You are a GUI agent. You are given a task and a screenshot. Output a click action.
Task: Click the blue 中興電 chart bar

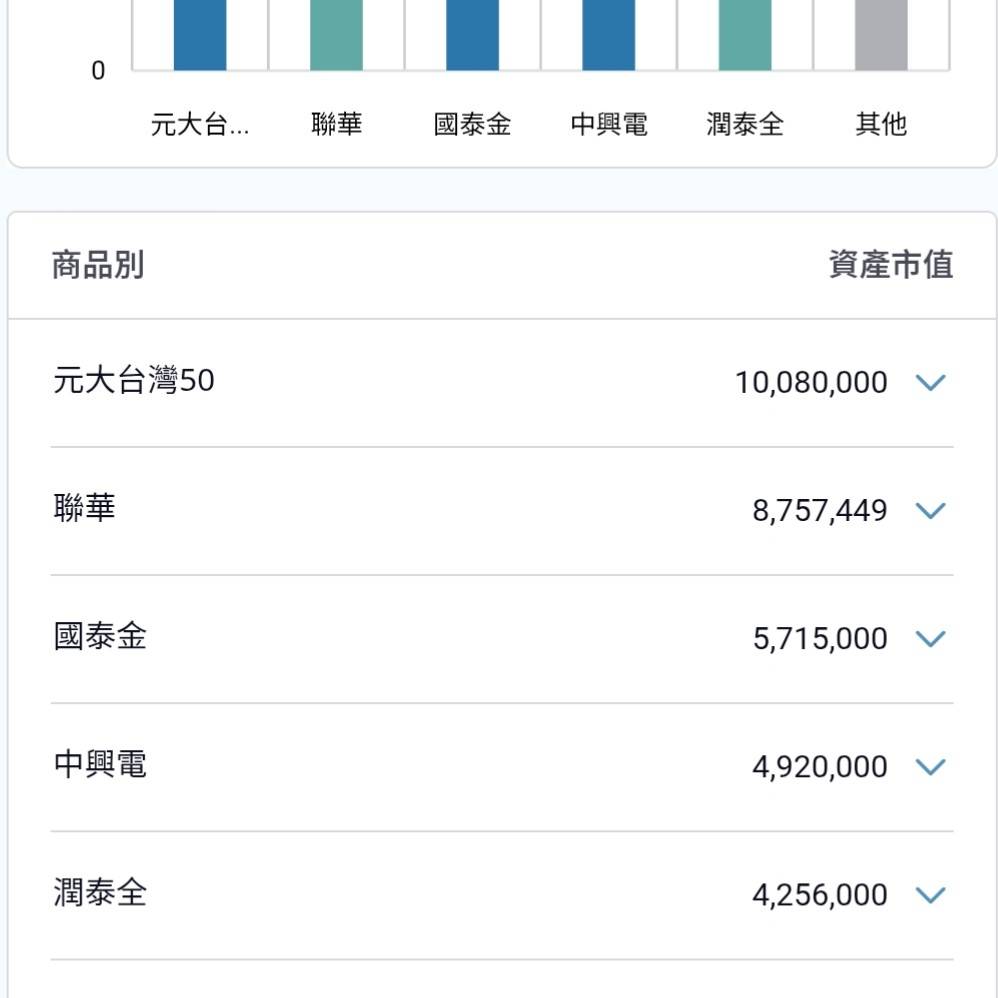(x=608, y=35)
